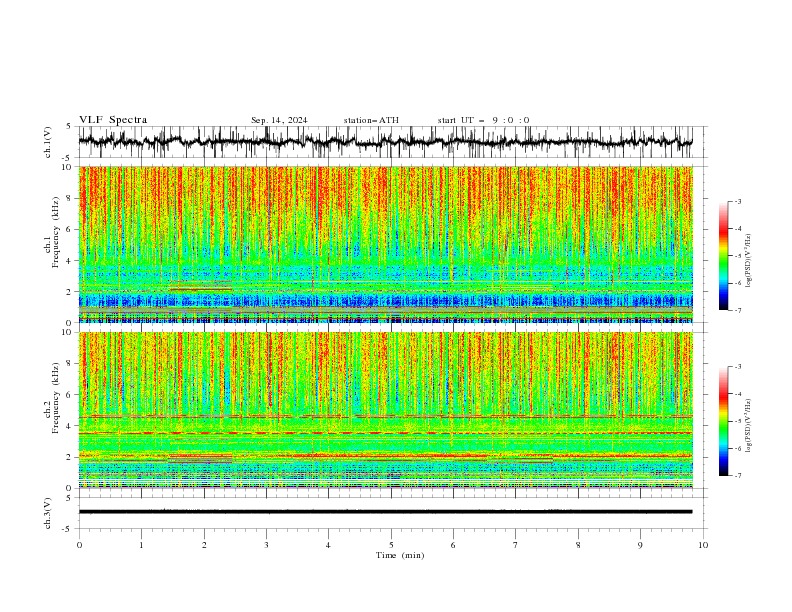Viewport: 792px width, 612px height.
Task: Click the "-7" tick on upper color bar
Action: (737, 310)
